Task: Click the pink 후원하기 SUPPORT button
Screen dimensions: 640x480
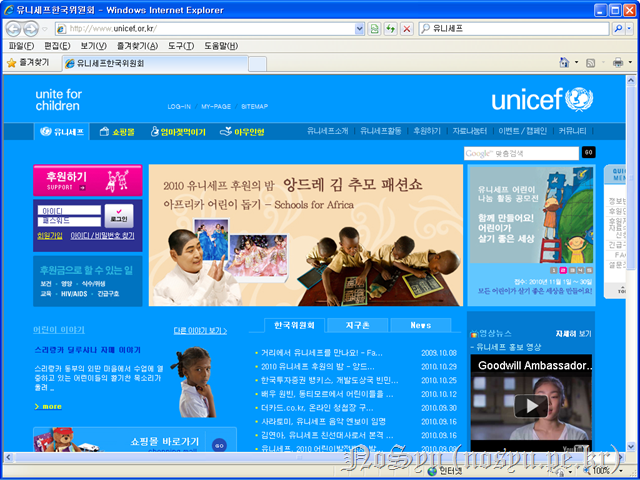Action: click(x=72, y=182)
